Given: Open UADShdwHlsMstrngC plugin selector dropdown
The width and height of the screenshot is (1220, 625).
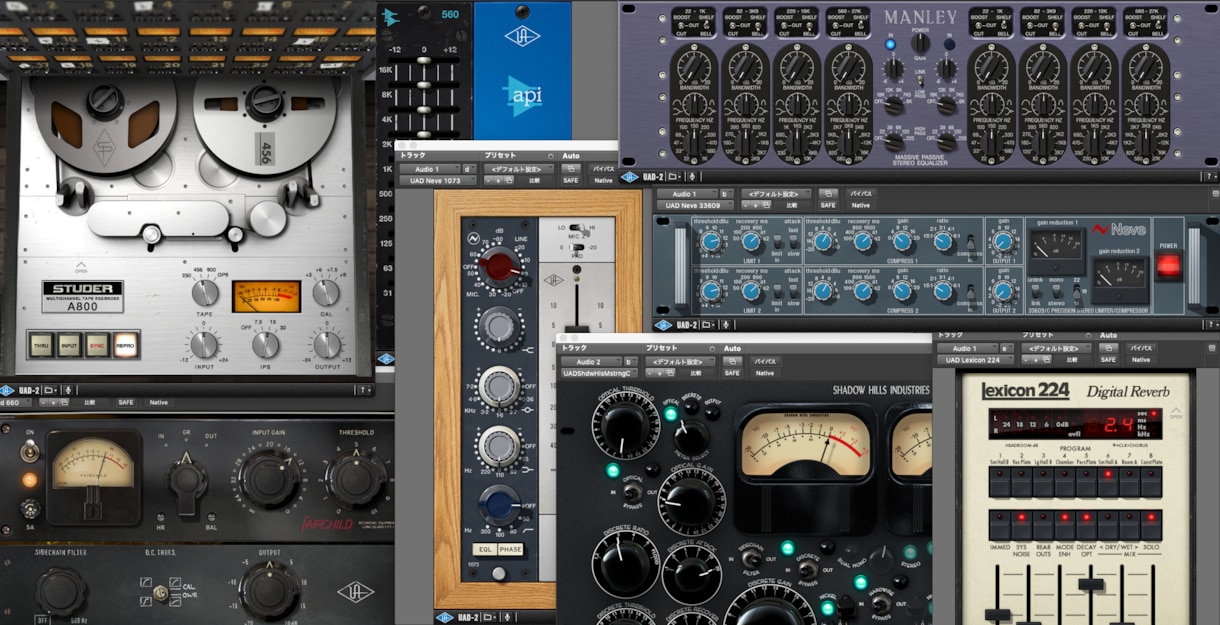Looking at the screenshot, I should click(x=599, y=373).
